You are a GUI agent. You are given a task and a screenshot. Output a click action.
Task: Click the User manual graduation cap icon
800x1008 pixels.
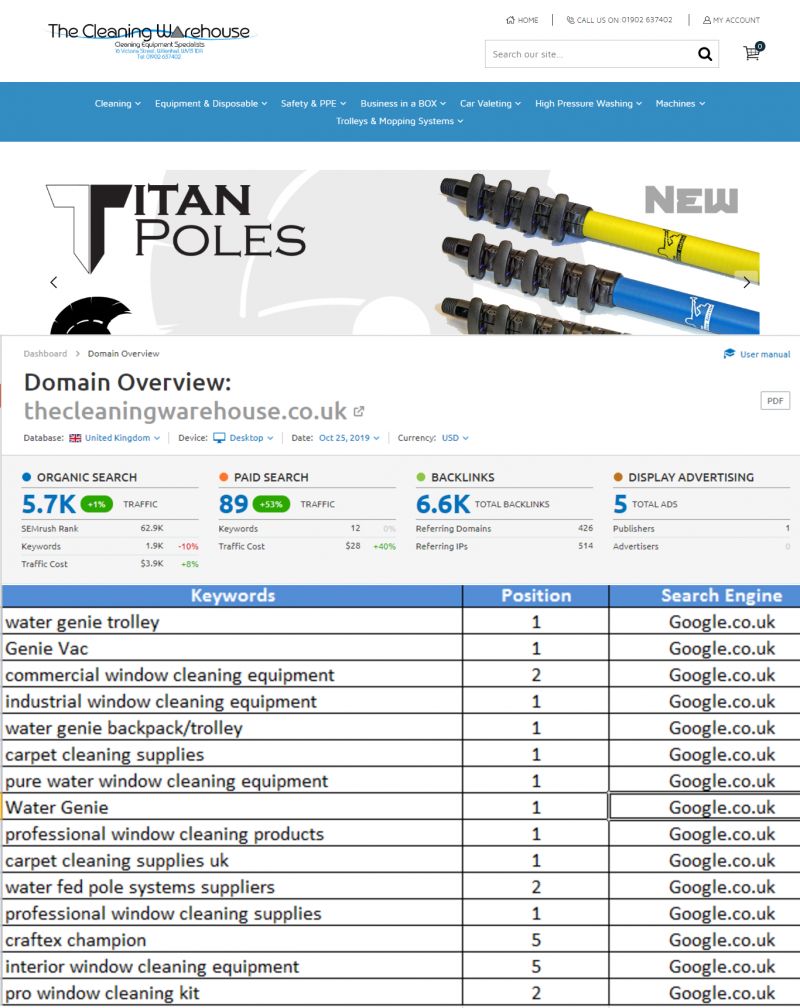[729, 354]
